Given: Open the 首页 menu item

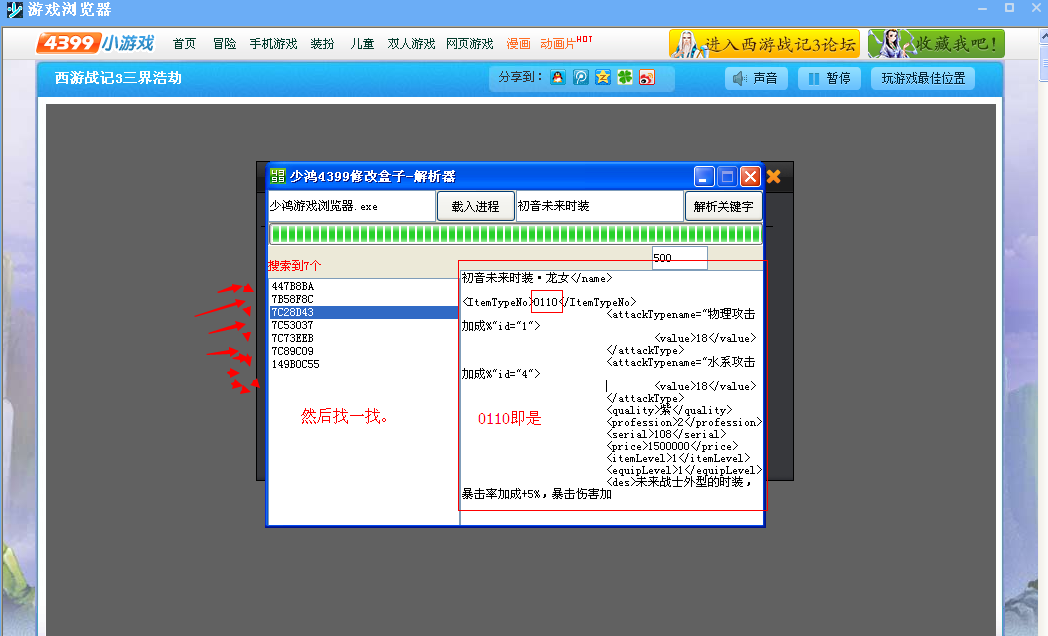Looking at the screenshot, I should click(x=184, y=44).
